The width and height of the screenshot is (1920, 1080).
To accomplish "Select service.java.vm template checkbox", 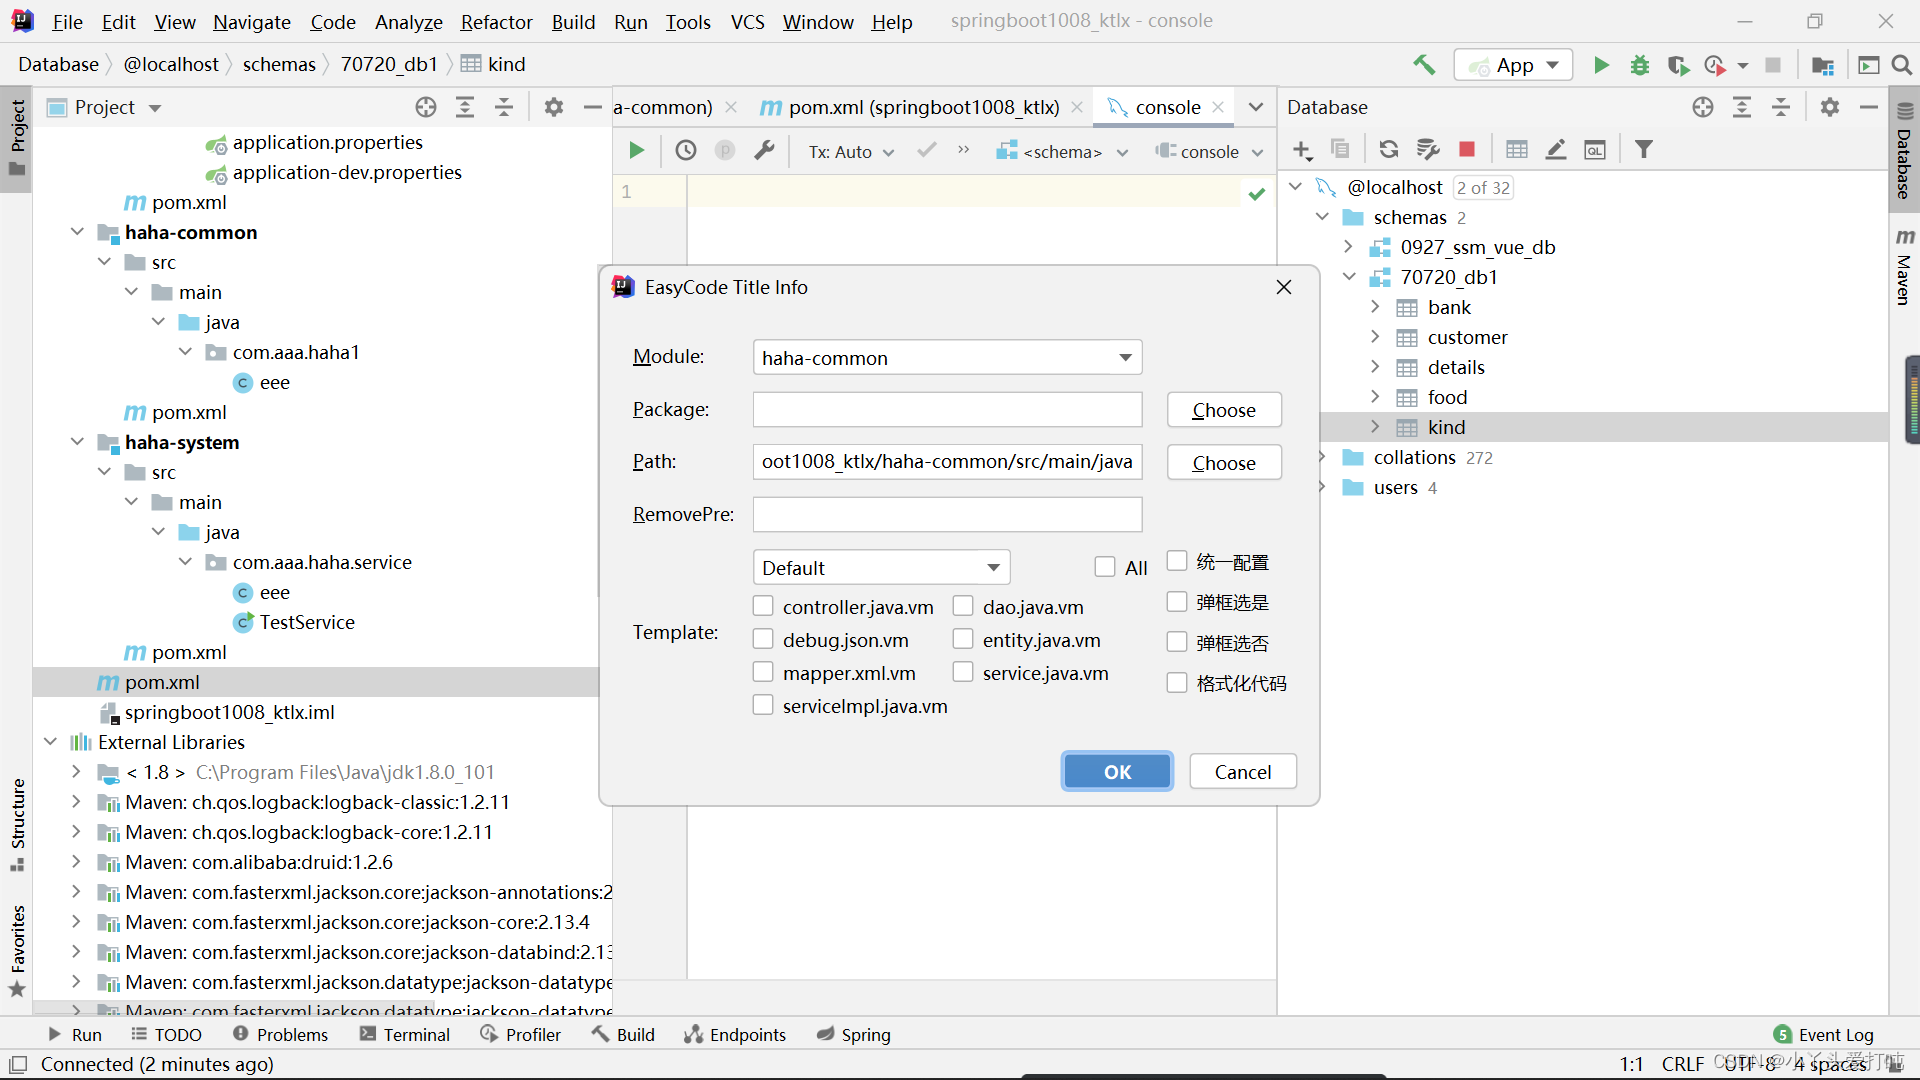I will pyautogui.click(x=963, y=673).
